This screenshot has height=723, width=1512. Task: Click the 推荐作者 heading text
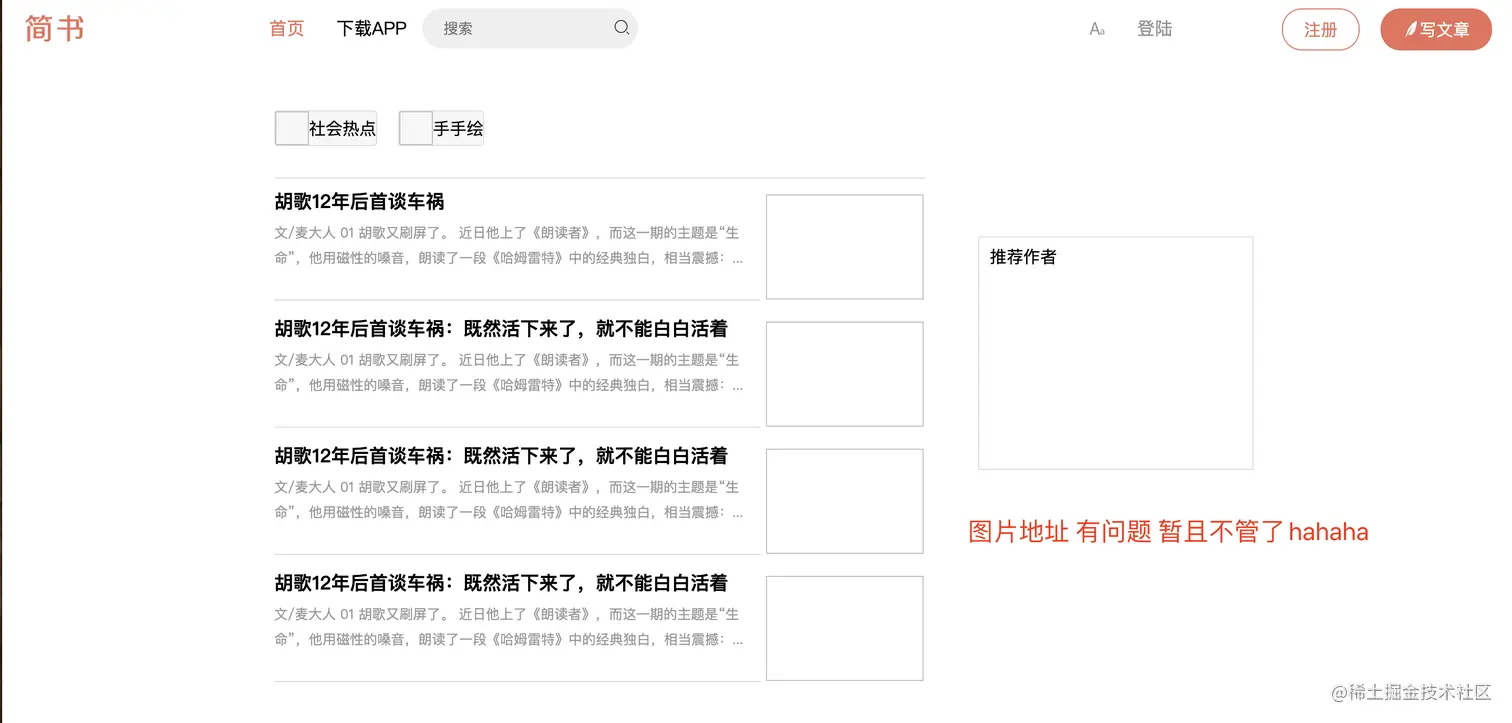(x=1023, y=257)
